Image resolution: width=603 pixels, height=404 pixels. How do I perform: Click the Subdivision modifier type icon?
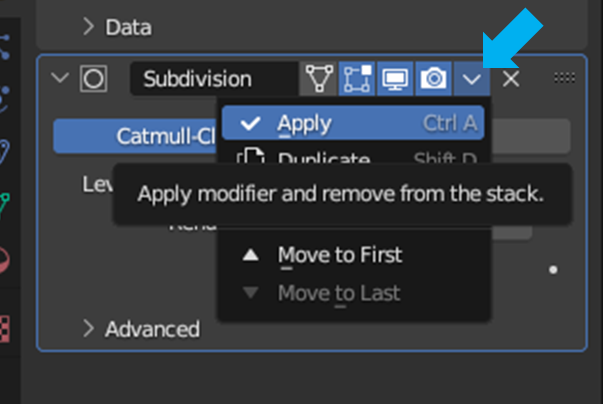click(x=93, y=79)
